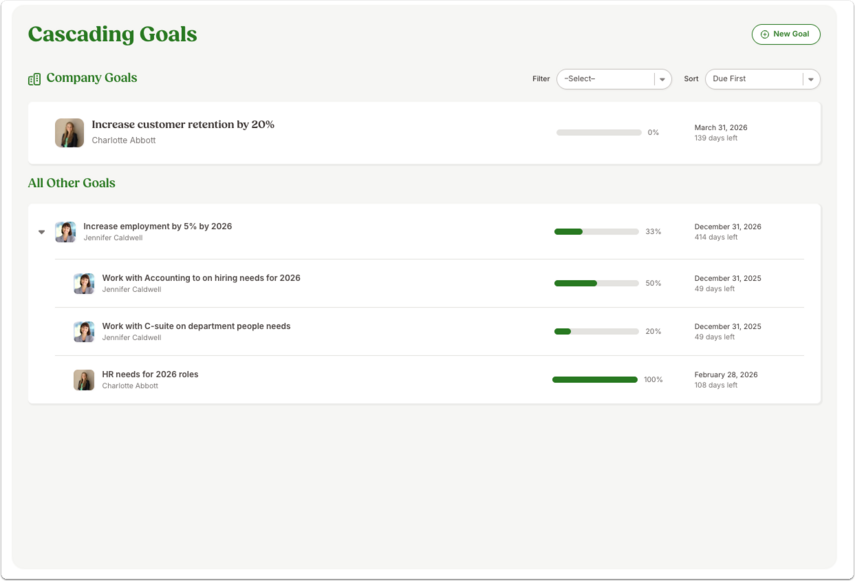
Task: Click Jennifer Caldwell name under Increase employment
Action: 113,238
